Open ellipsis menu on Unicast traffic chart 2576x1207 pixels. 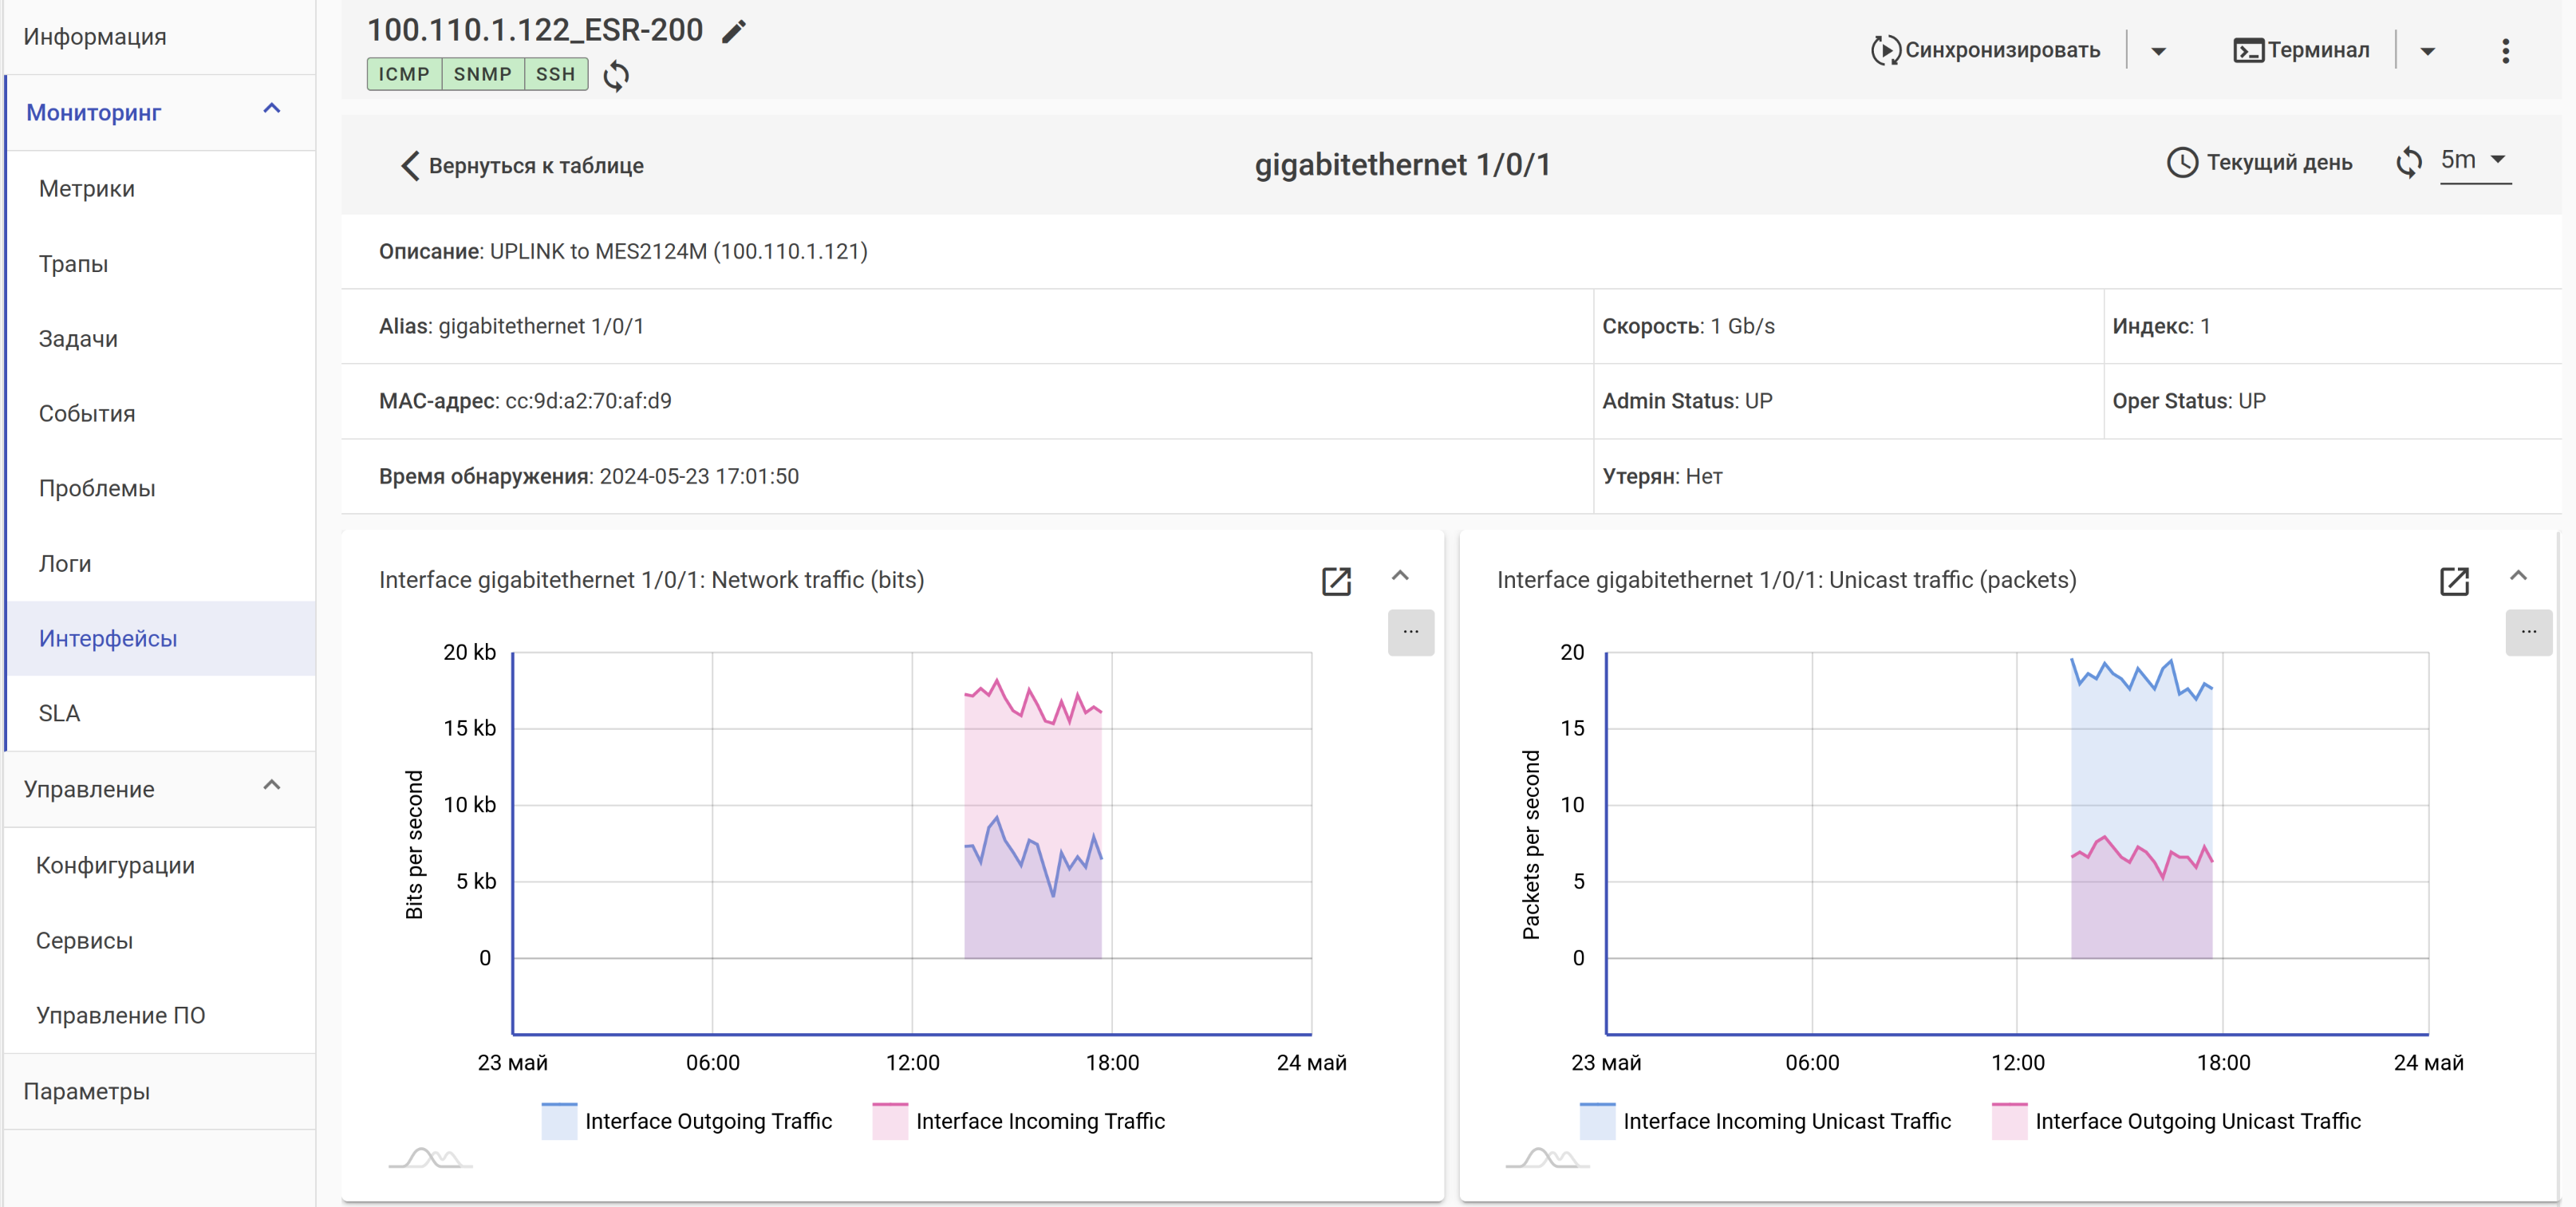(x=2528, y=632)
